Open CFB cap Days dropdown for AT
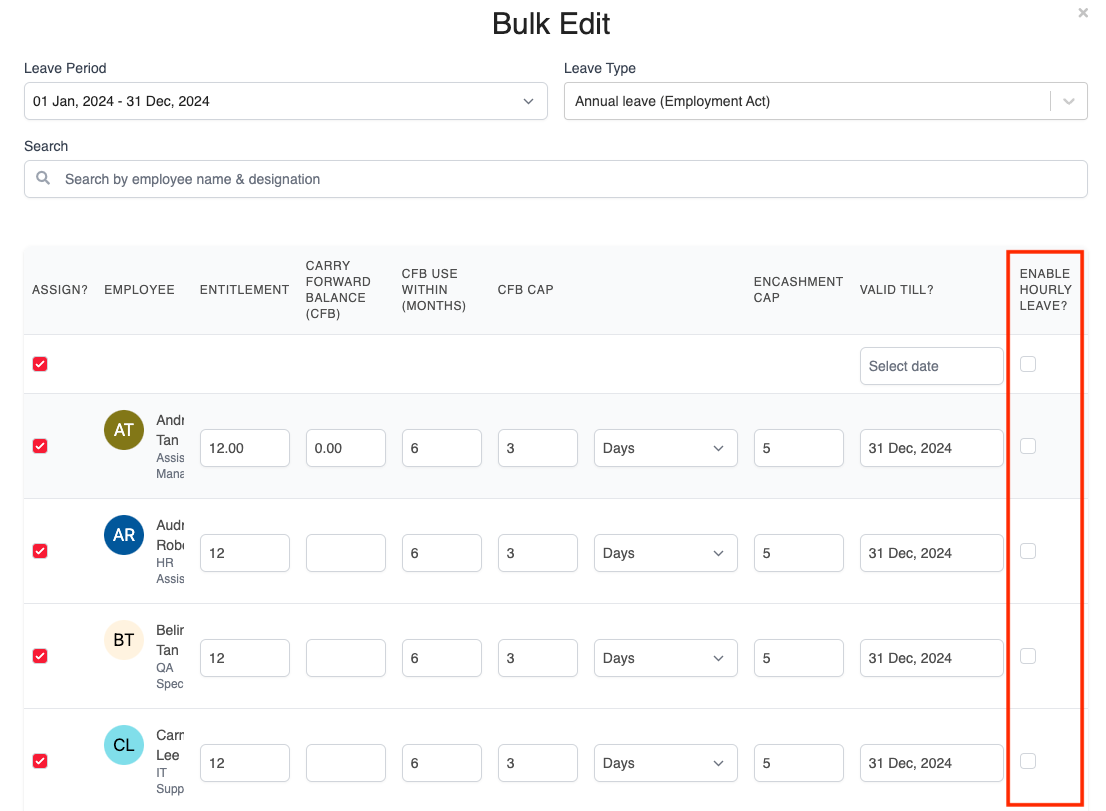This screenshot has width=1106, height=811. [666, 448]
